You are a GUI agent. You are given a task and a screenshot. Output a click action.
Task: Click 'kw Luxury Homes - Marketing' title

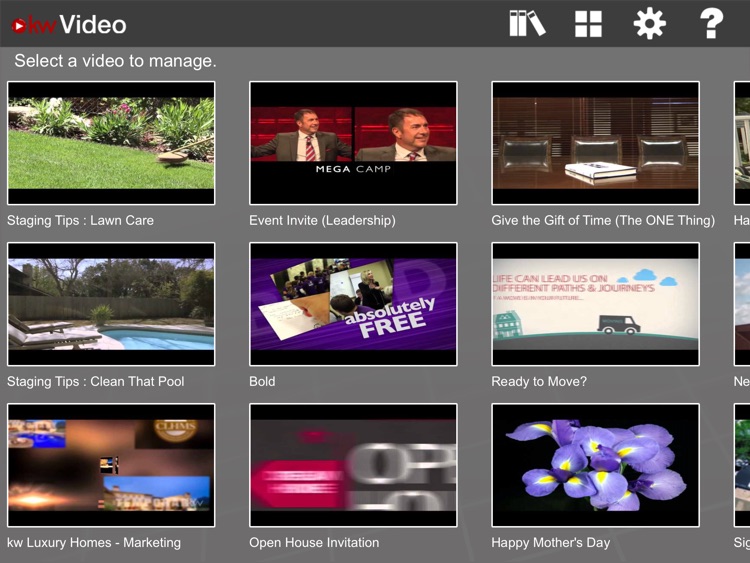click(x=94, y=542)
